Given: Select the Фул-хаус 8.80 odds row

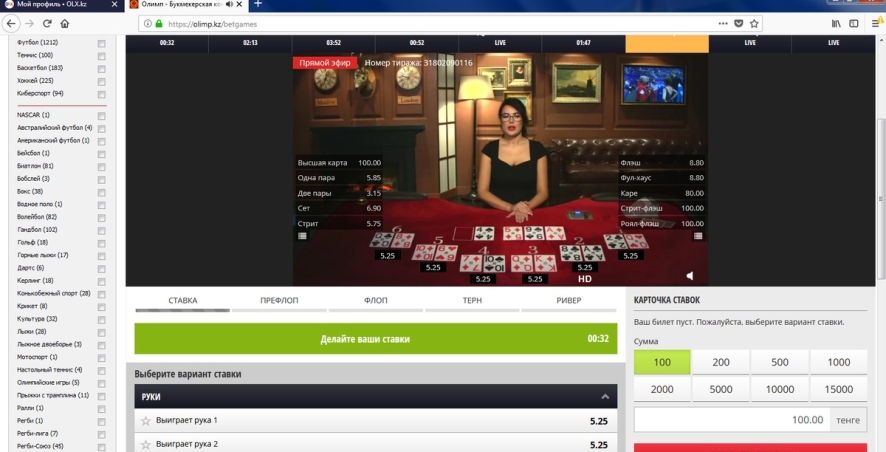Looking at the screenshot, I should pos(662,177).
